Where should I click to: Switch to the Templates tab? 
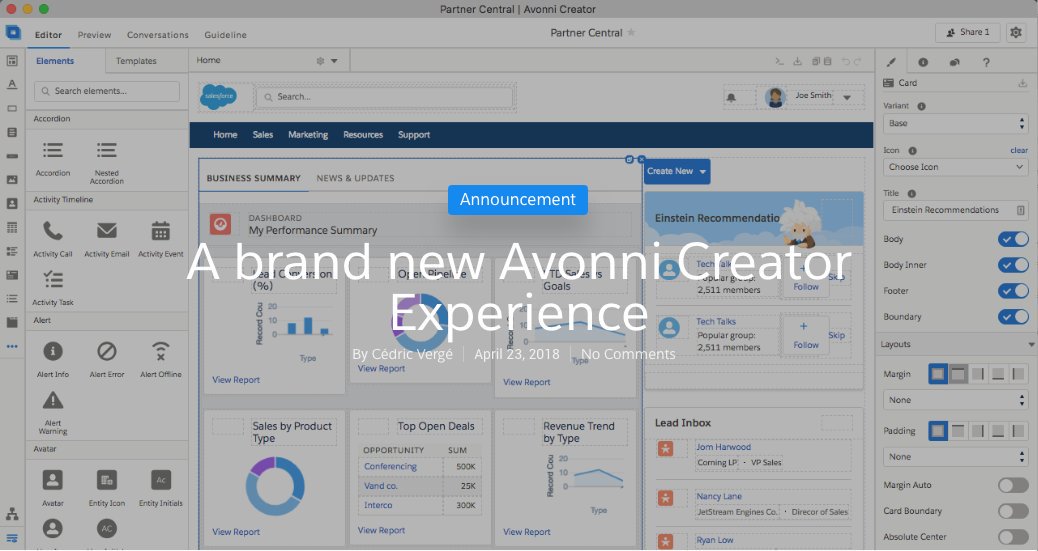(136, 61)
